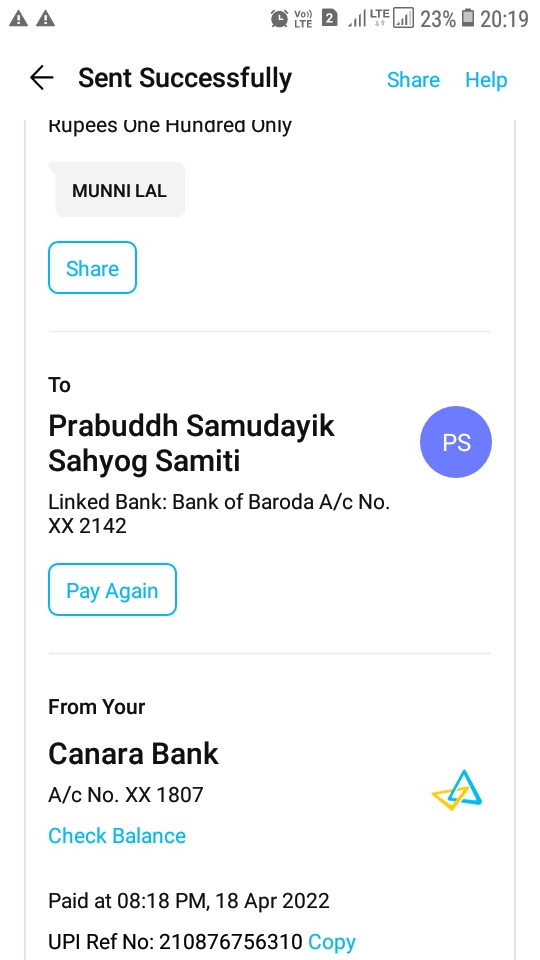The width and height of the screenshot is (540, 960).
Task: Tap the outlined Share button
Action: tap(92, 268)
